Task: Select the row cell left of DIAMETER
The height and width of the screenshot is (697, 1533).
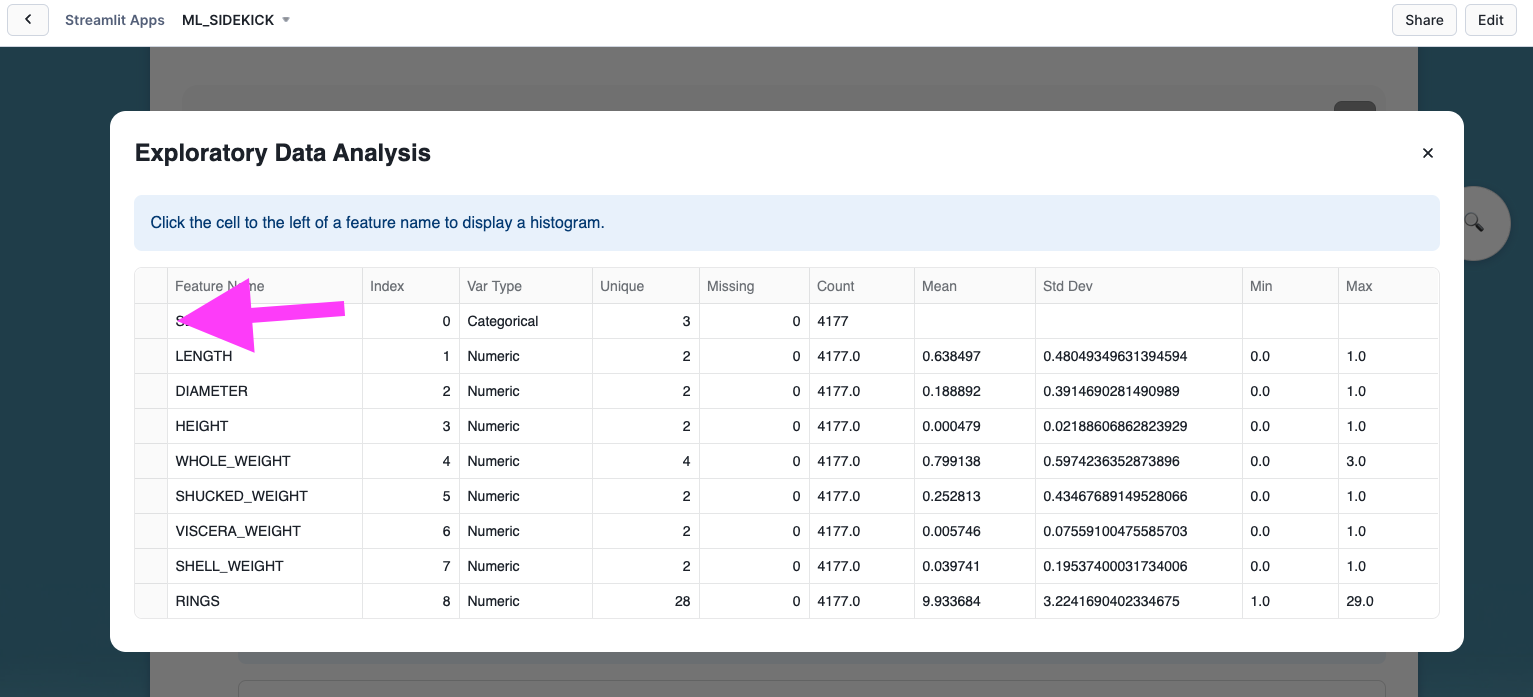Action: [x=151, y=391]
